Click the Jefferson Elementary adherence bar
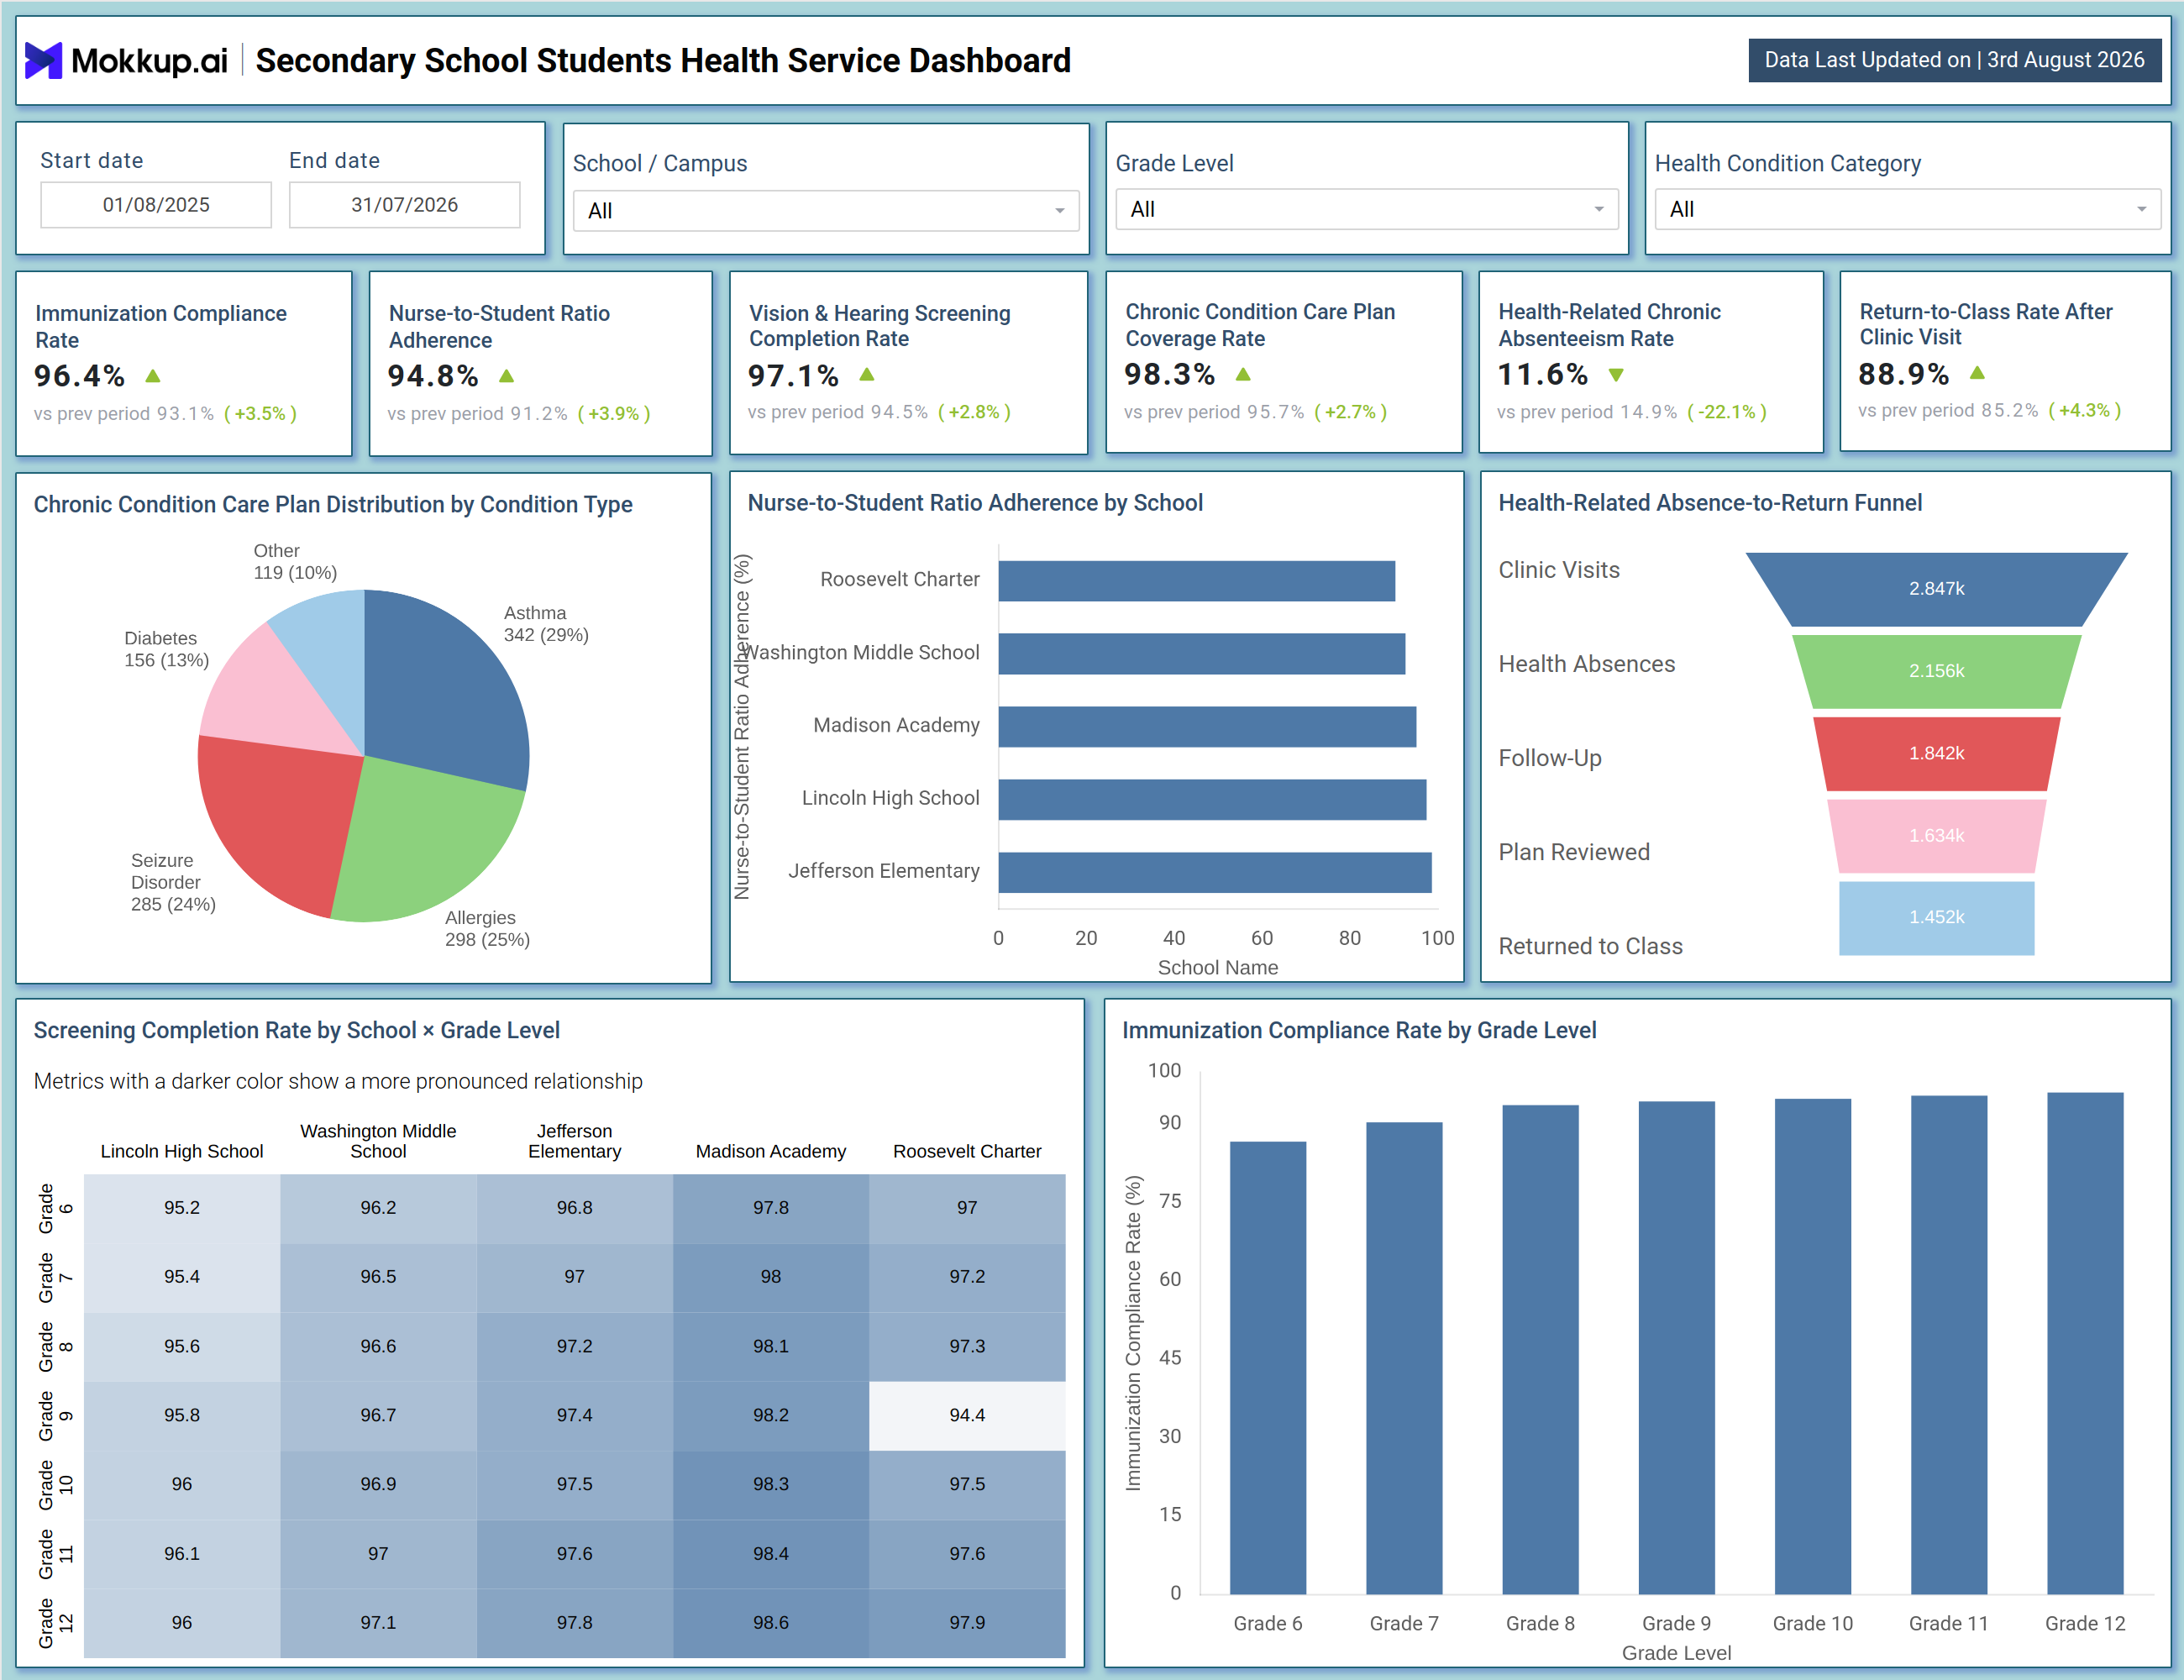Screen dimensions: 2184x1680 tap(1215, 873)
